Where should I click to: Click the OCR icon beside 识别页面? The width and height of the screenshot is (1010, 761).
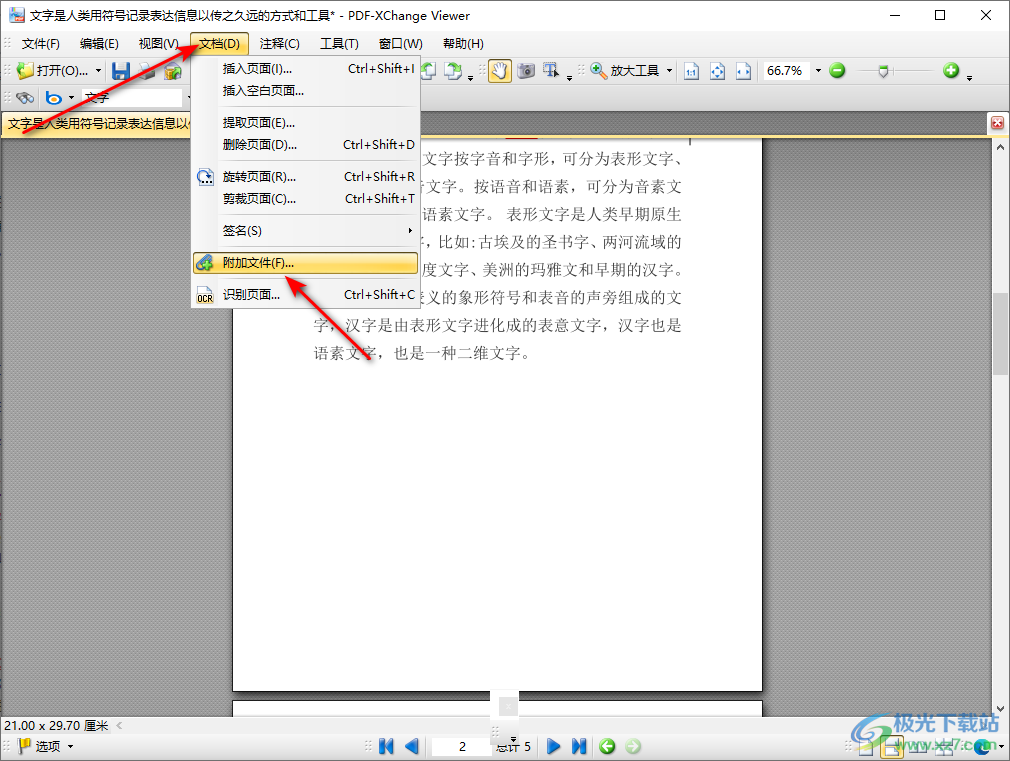[205, 295]
